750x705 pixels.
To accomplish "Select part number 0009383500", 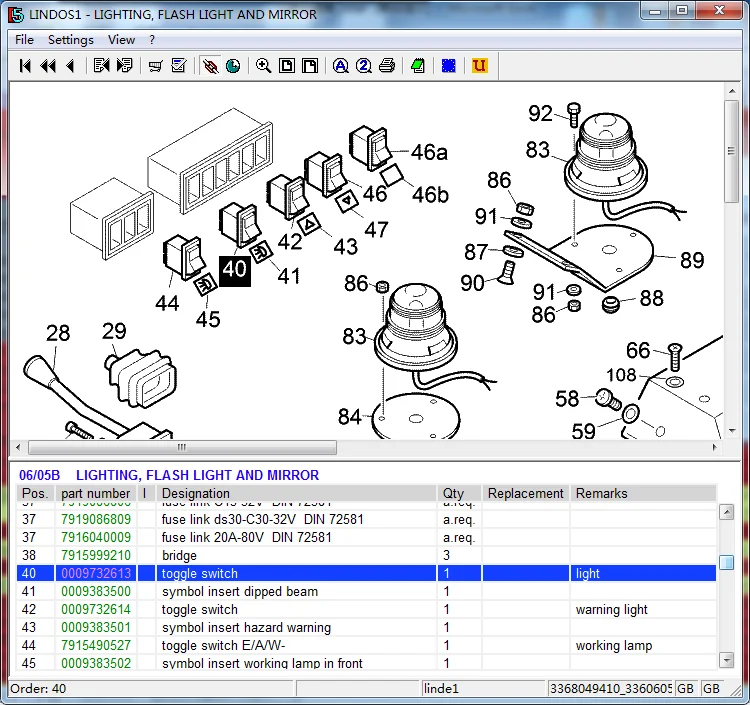I will coord(96,592).
